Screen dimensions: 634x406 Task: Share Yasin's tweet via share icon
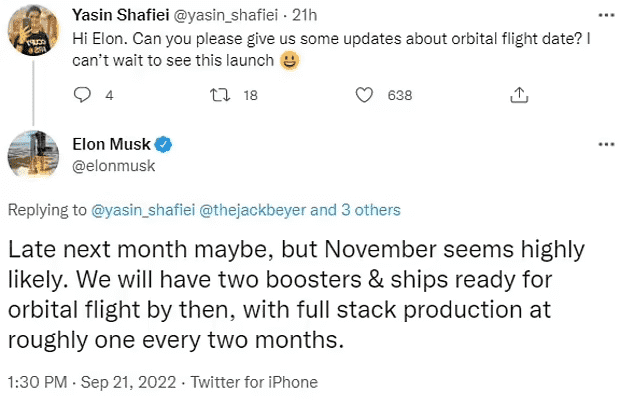click(519, 96)
